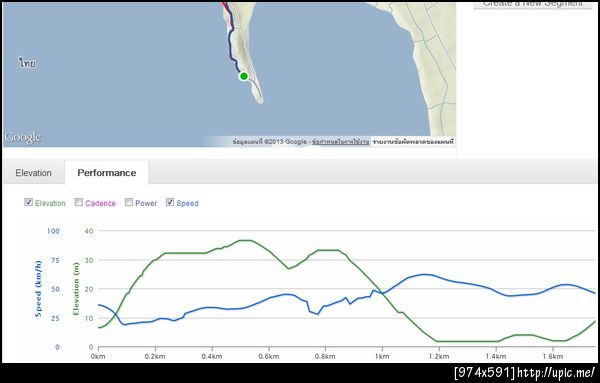Switch to the Elevation tab

(x=34, y=173)
